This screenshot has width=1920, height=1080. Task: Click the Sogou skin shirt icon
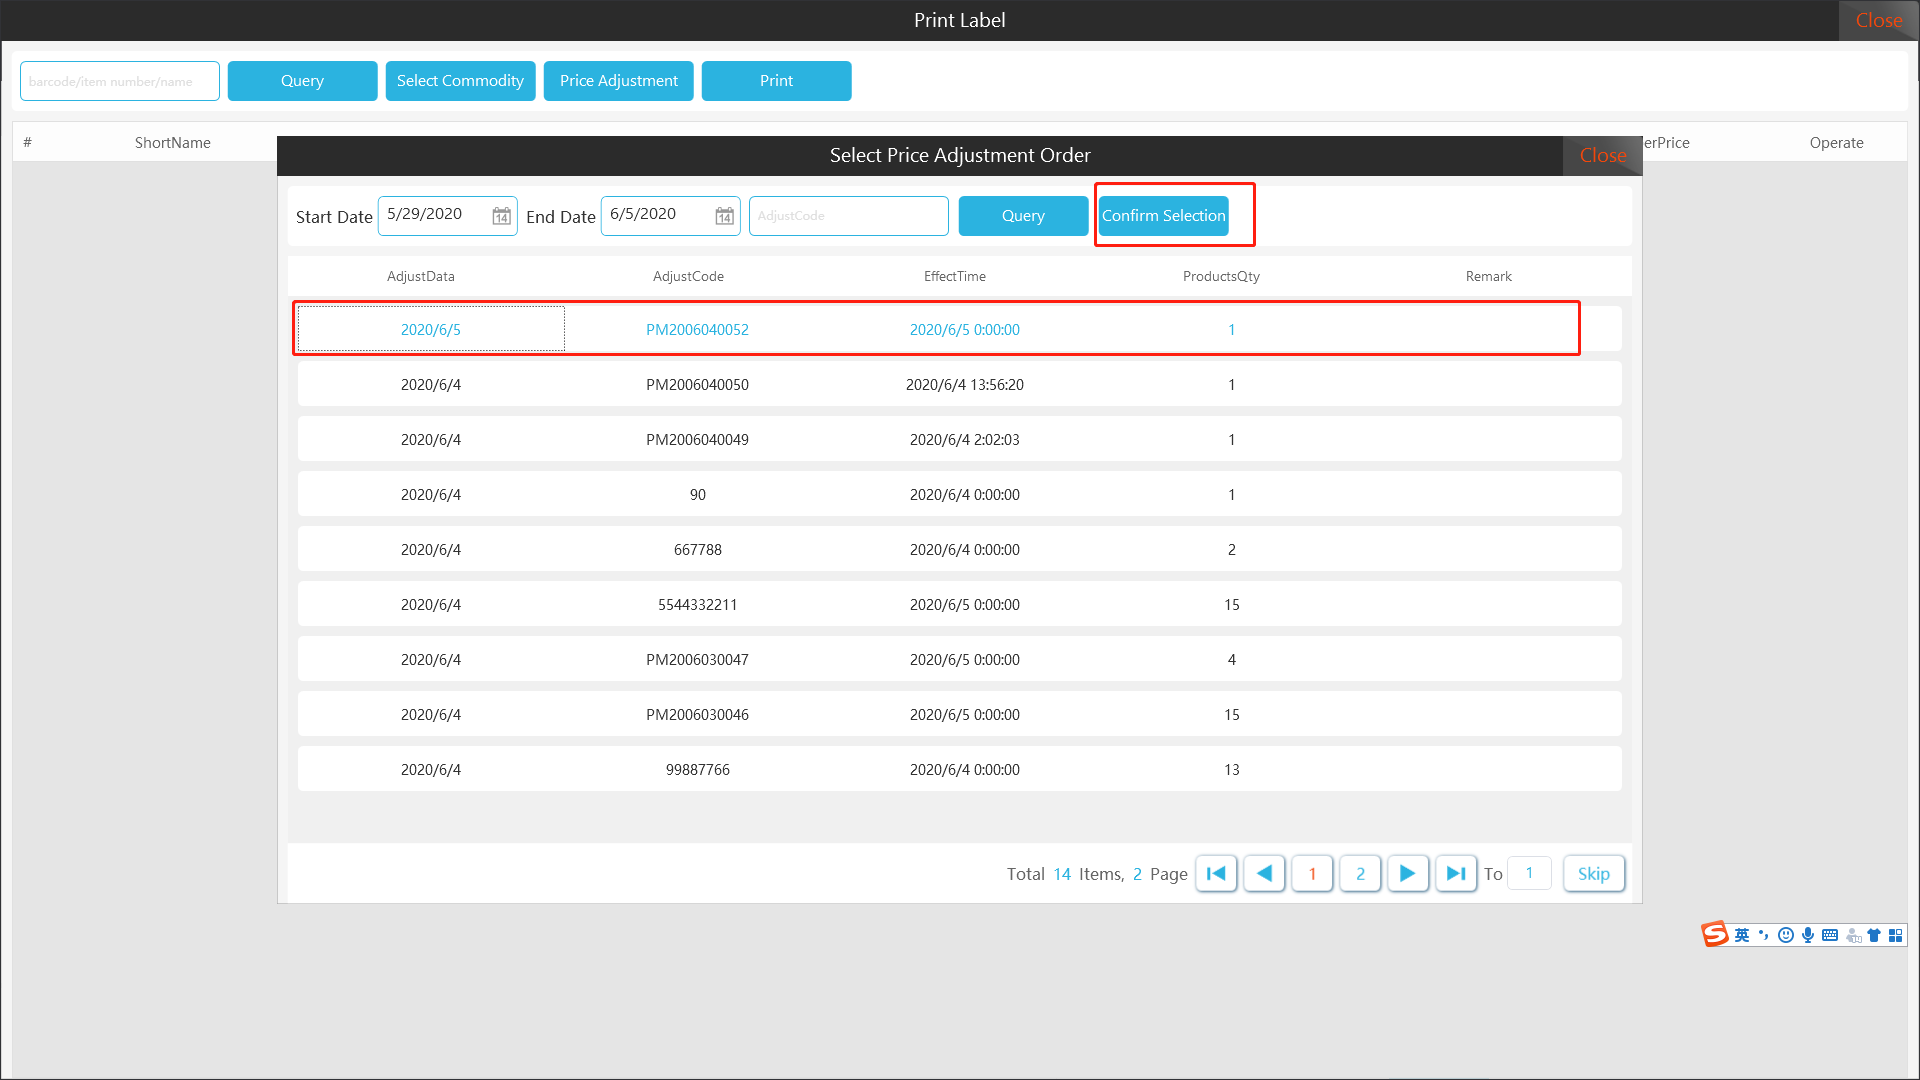tap(1874, 935)
